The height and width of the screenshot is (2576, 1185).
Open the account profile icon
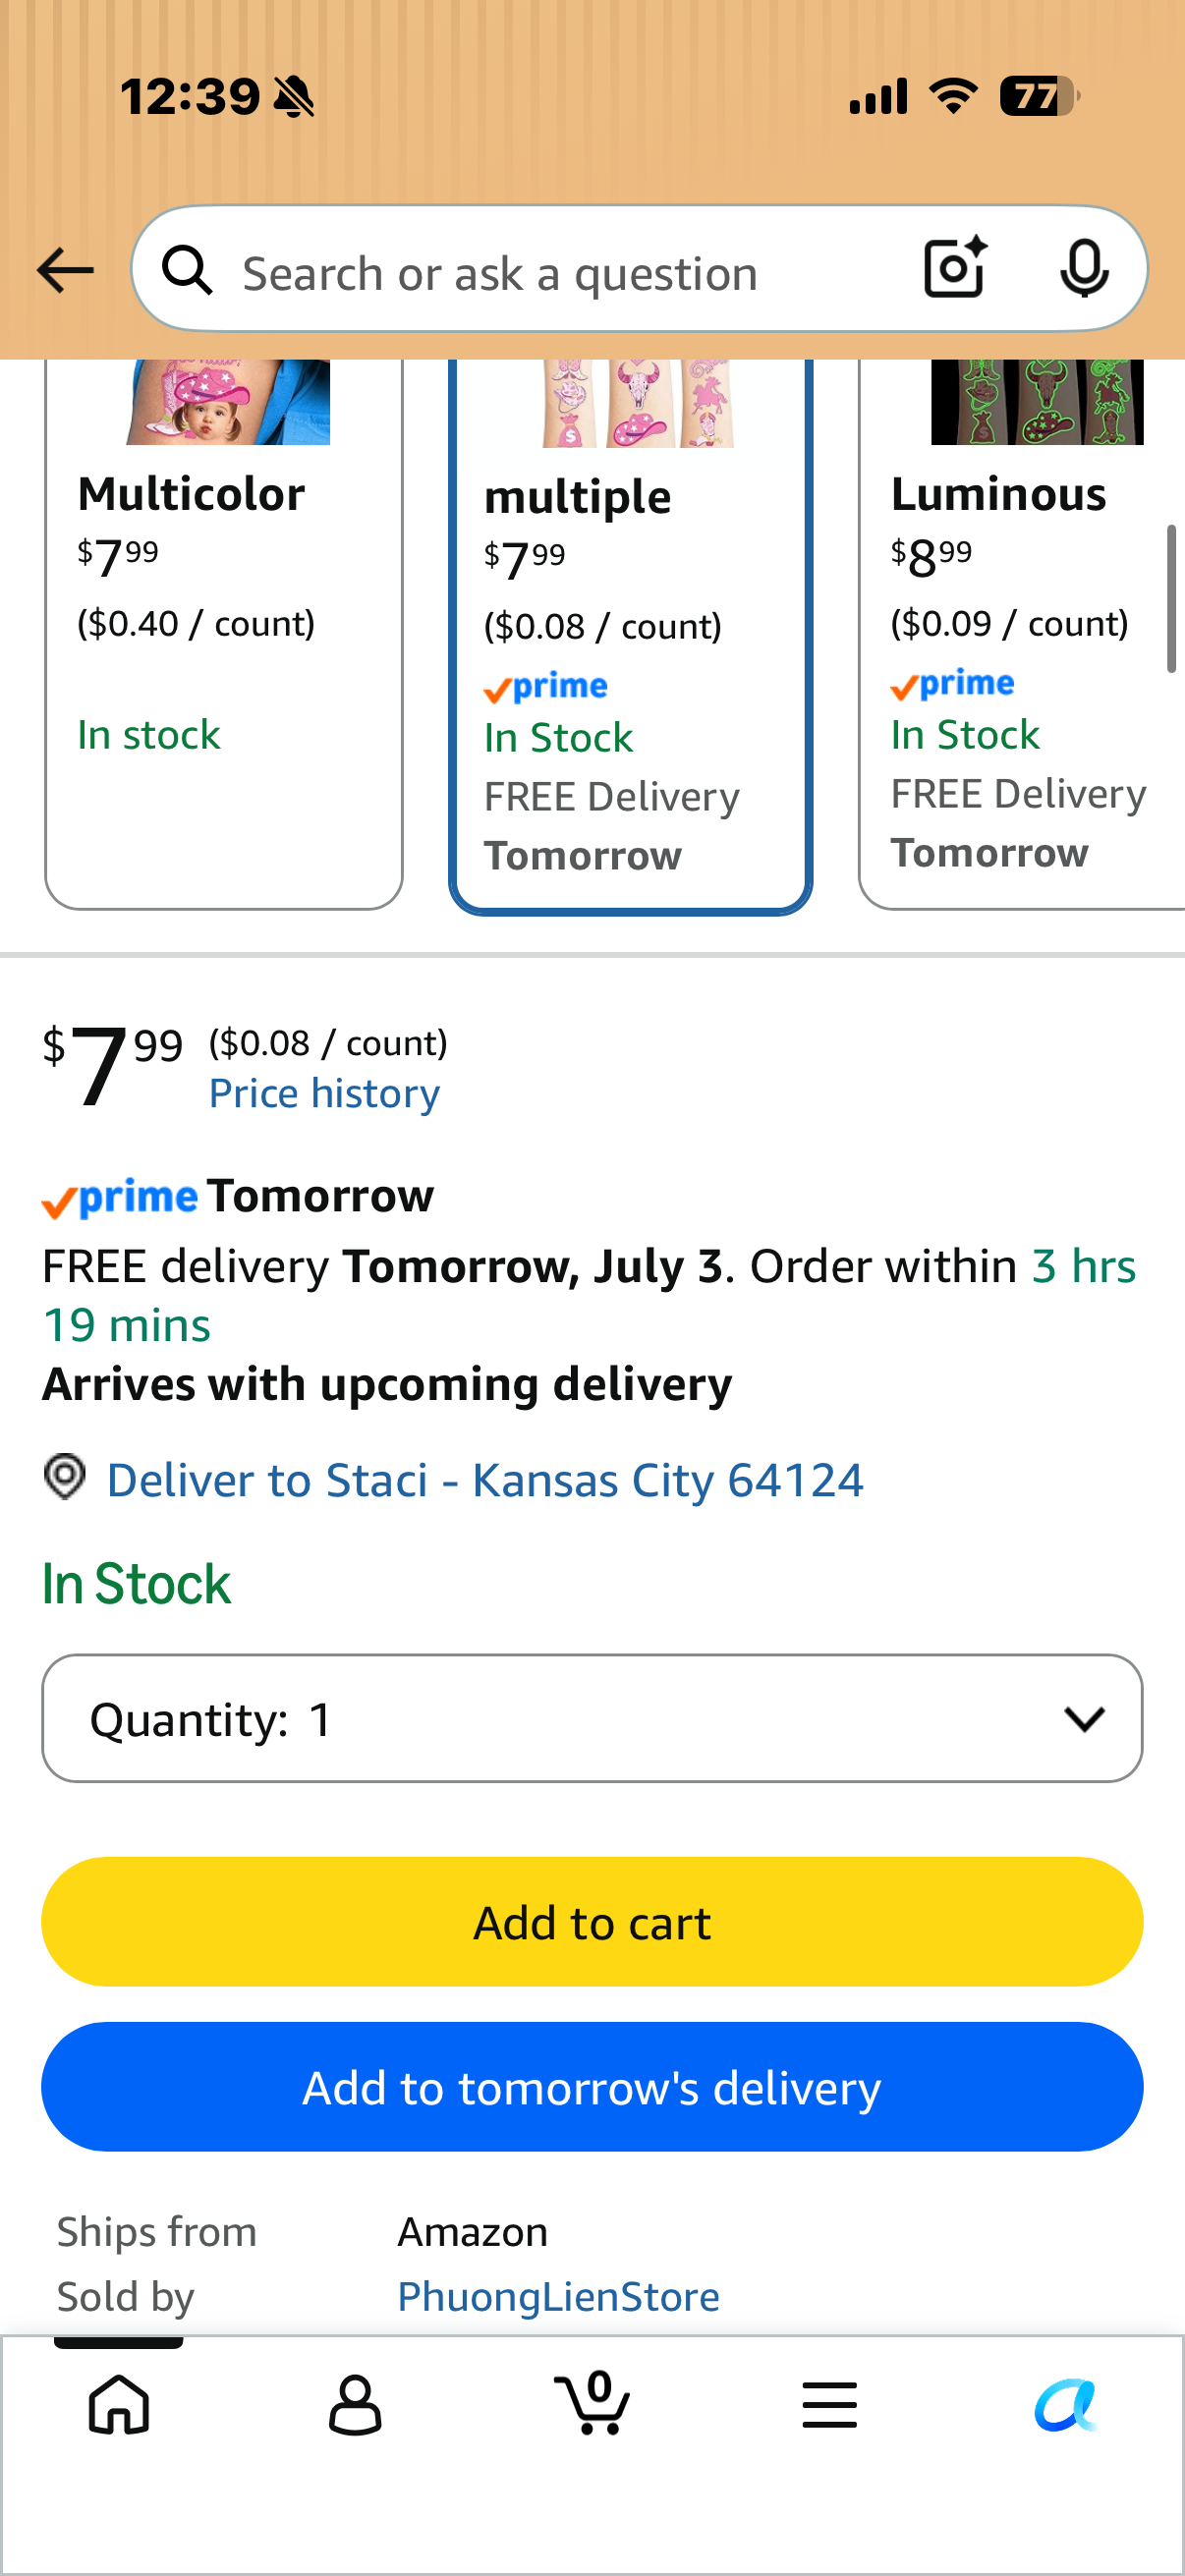point(355,2405)
